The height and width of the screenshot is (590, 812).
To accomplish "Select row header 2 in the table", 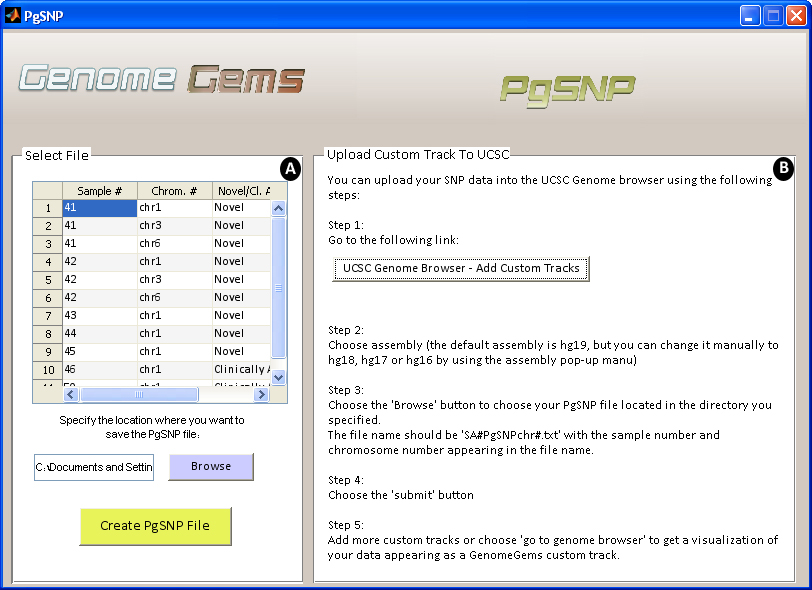I will (48, 226).
